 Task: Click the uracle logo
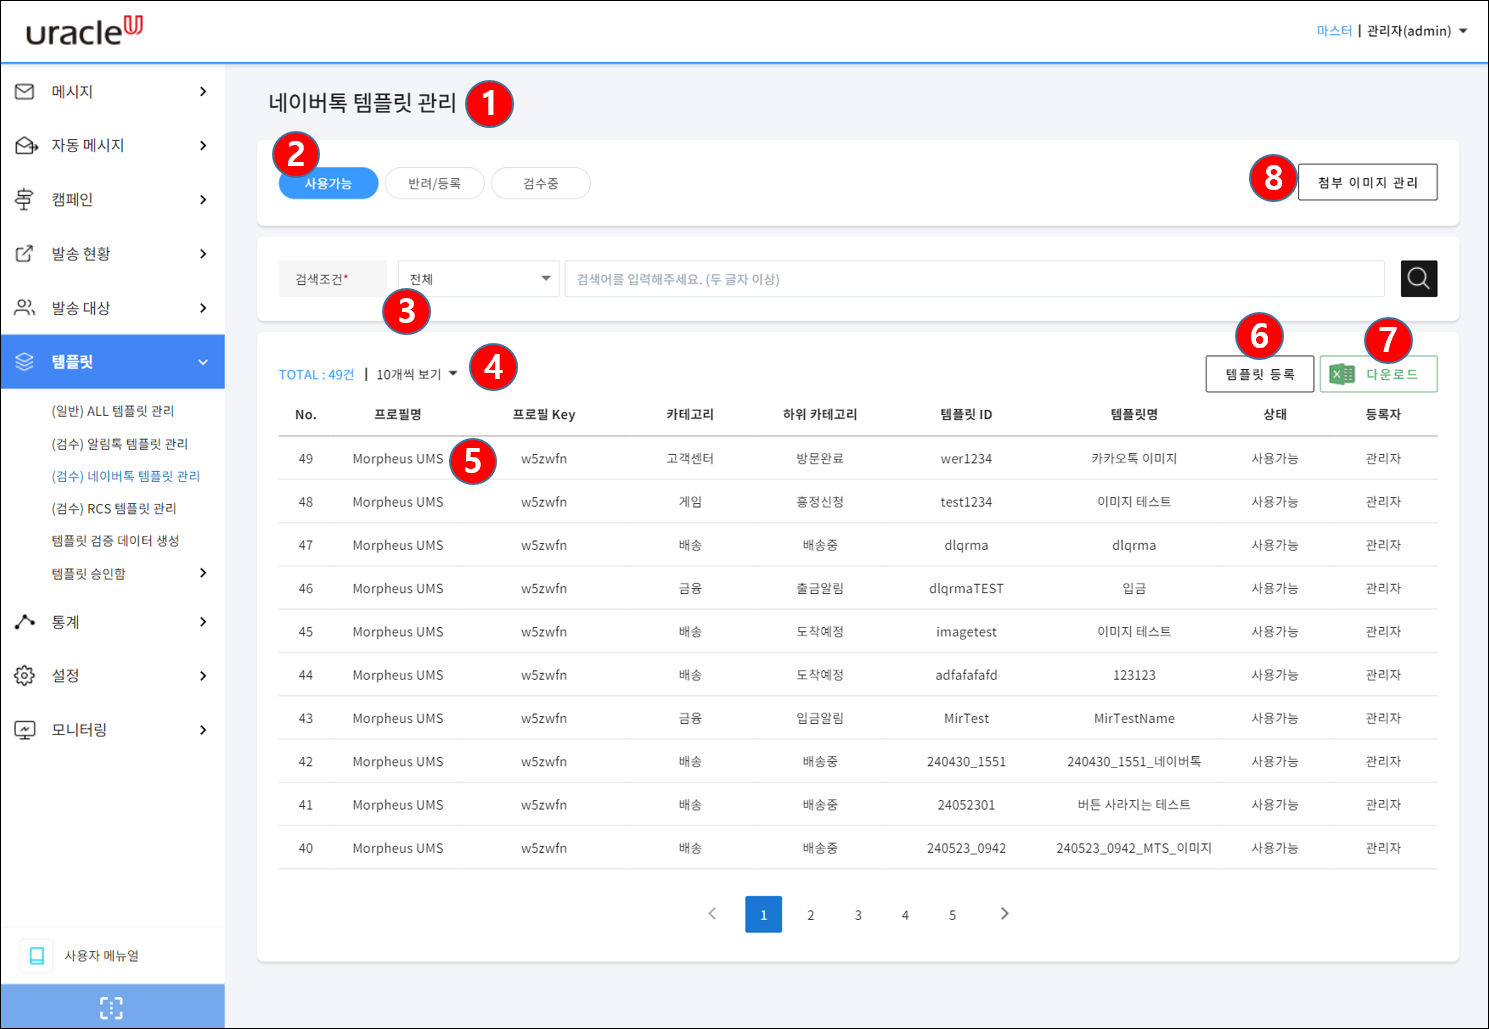(85, 31)
